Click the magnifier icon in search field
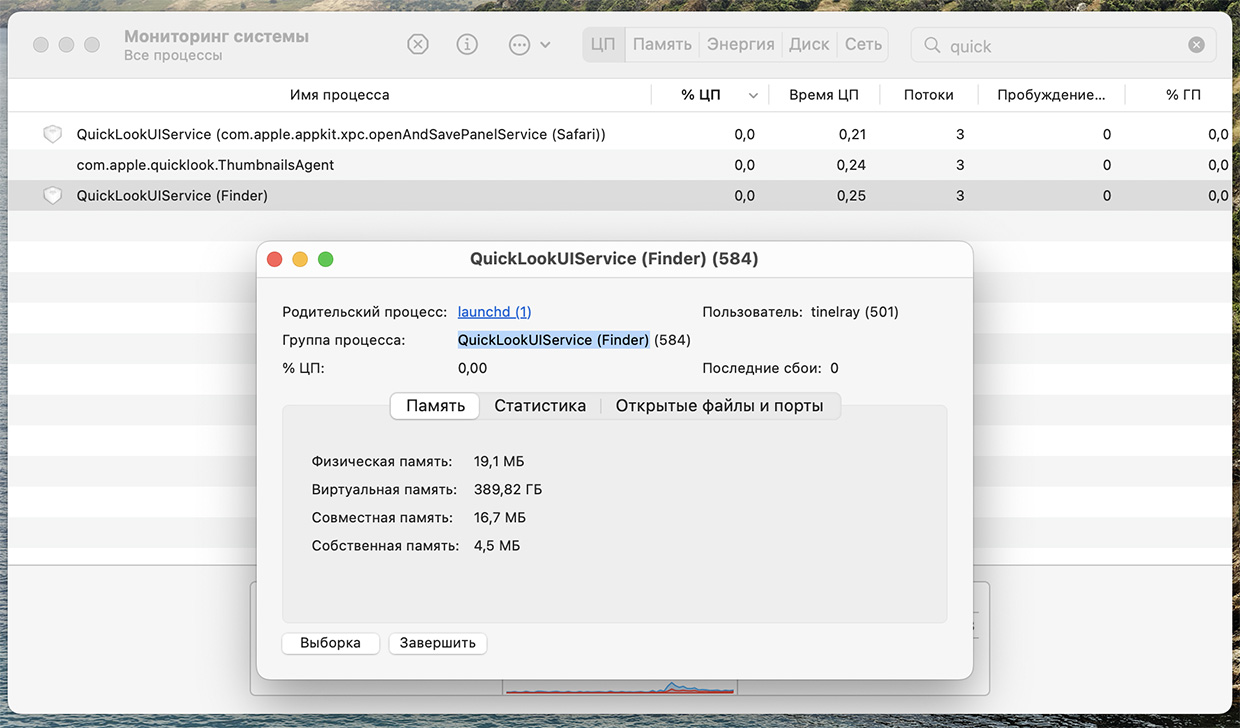The width and height of the screenshot is (1240, 728). pyautogui.click(x=932, y=46)
